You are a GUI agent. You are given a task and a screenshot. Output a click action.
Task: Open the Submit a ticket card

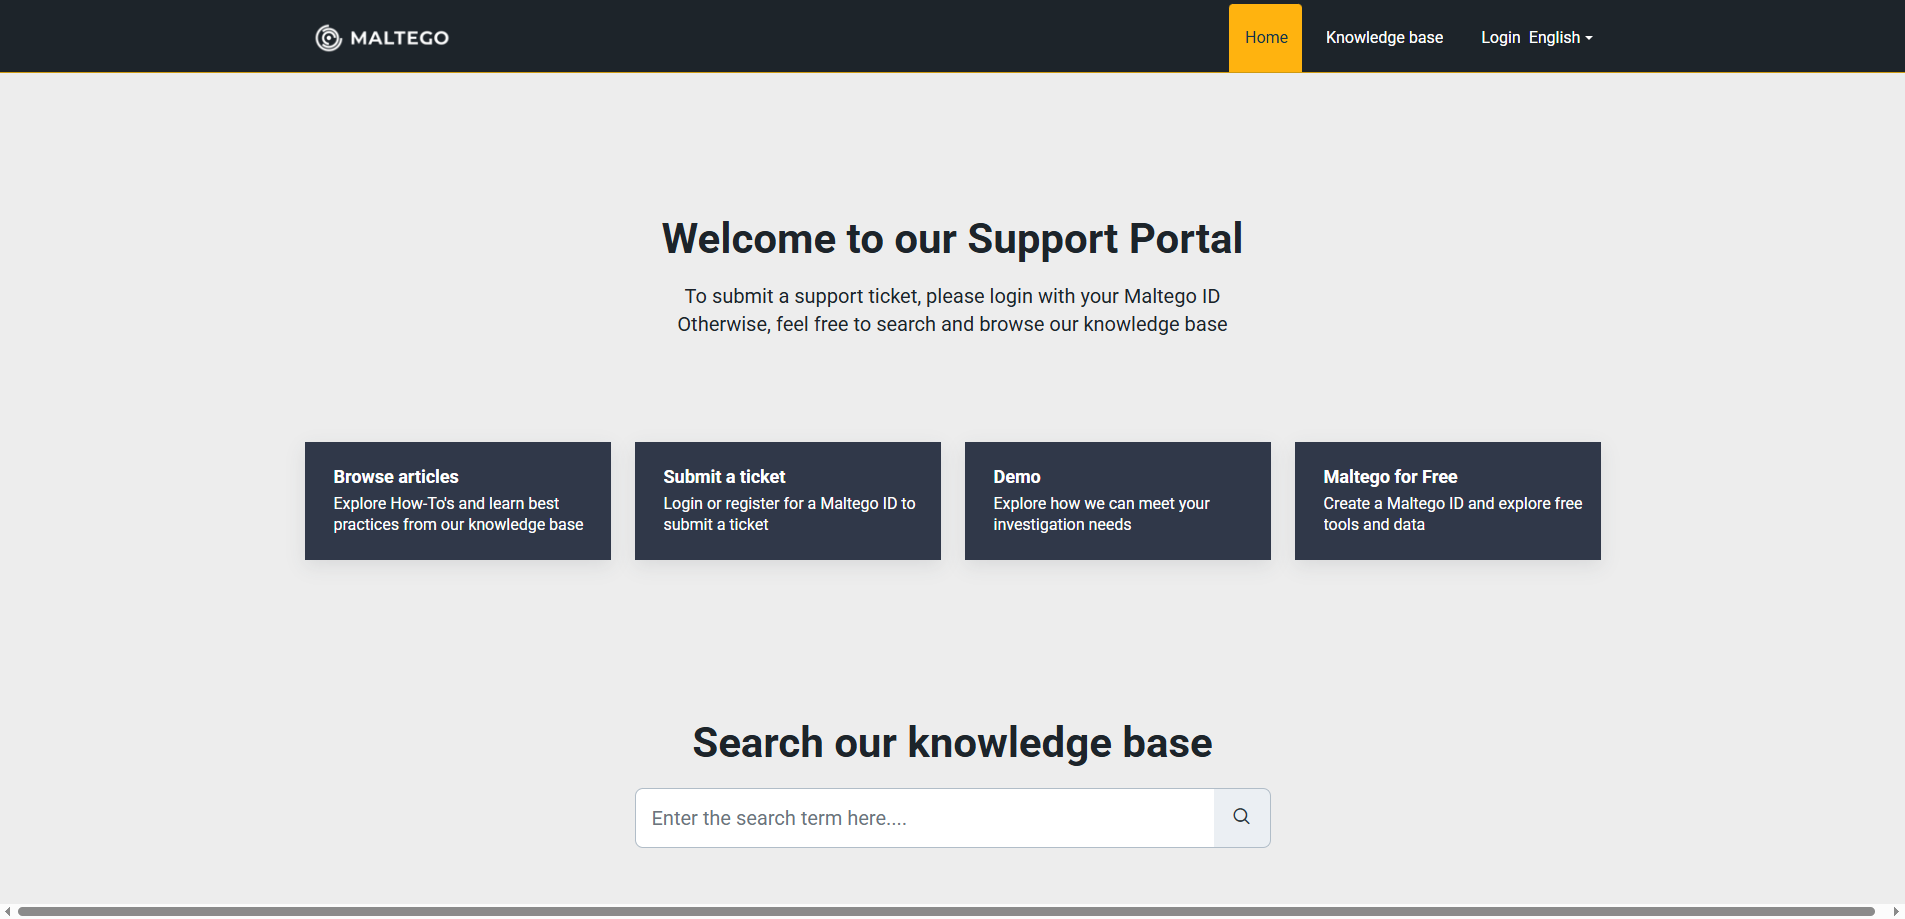(x=788, y=501)
